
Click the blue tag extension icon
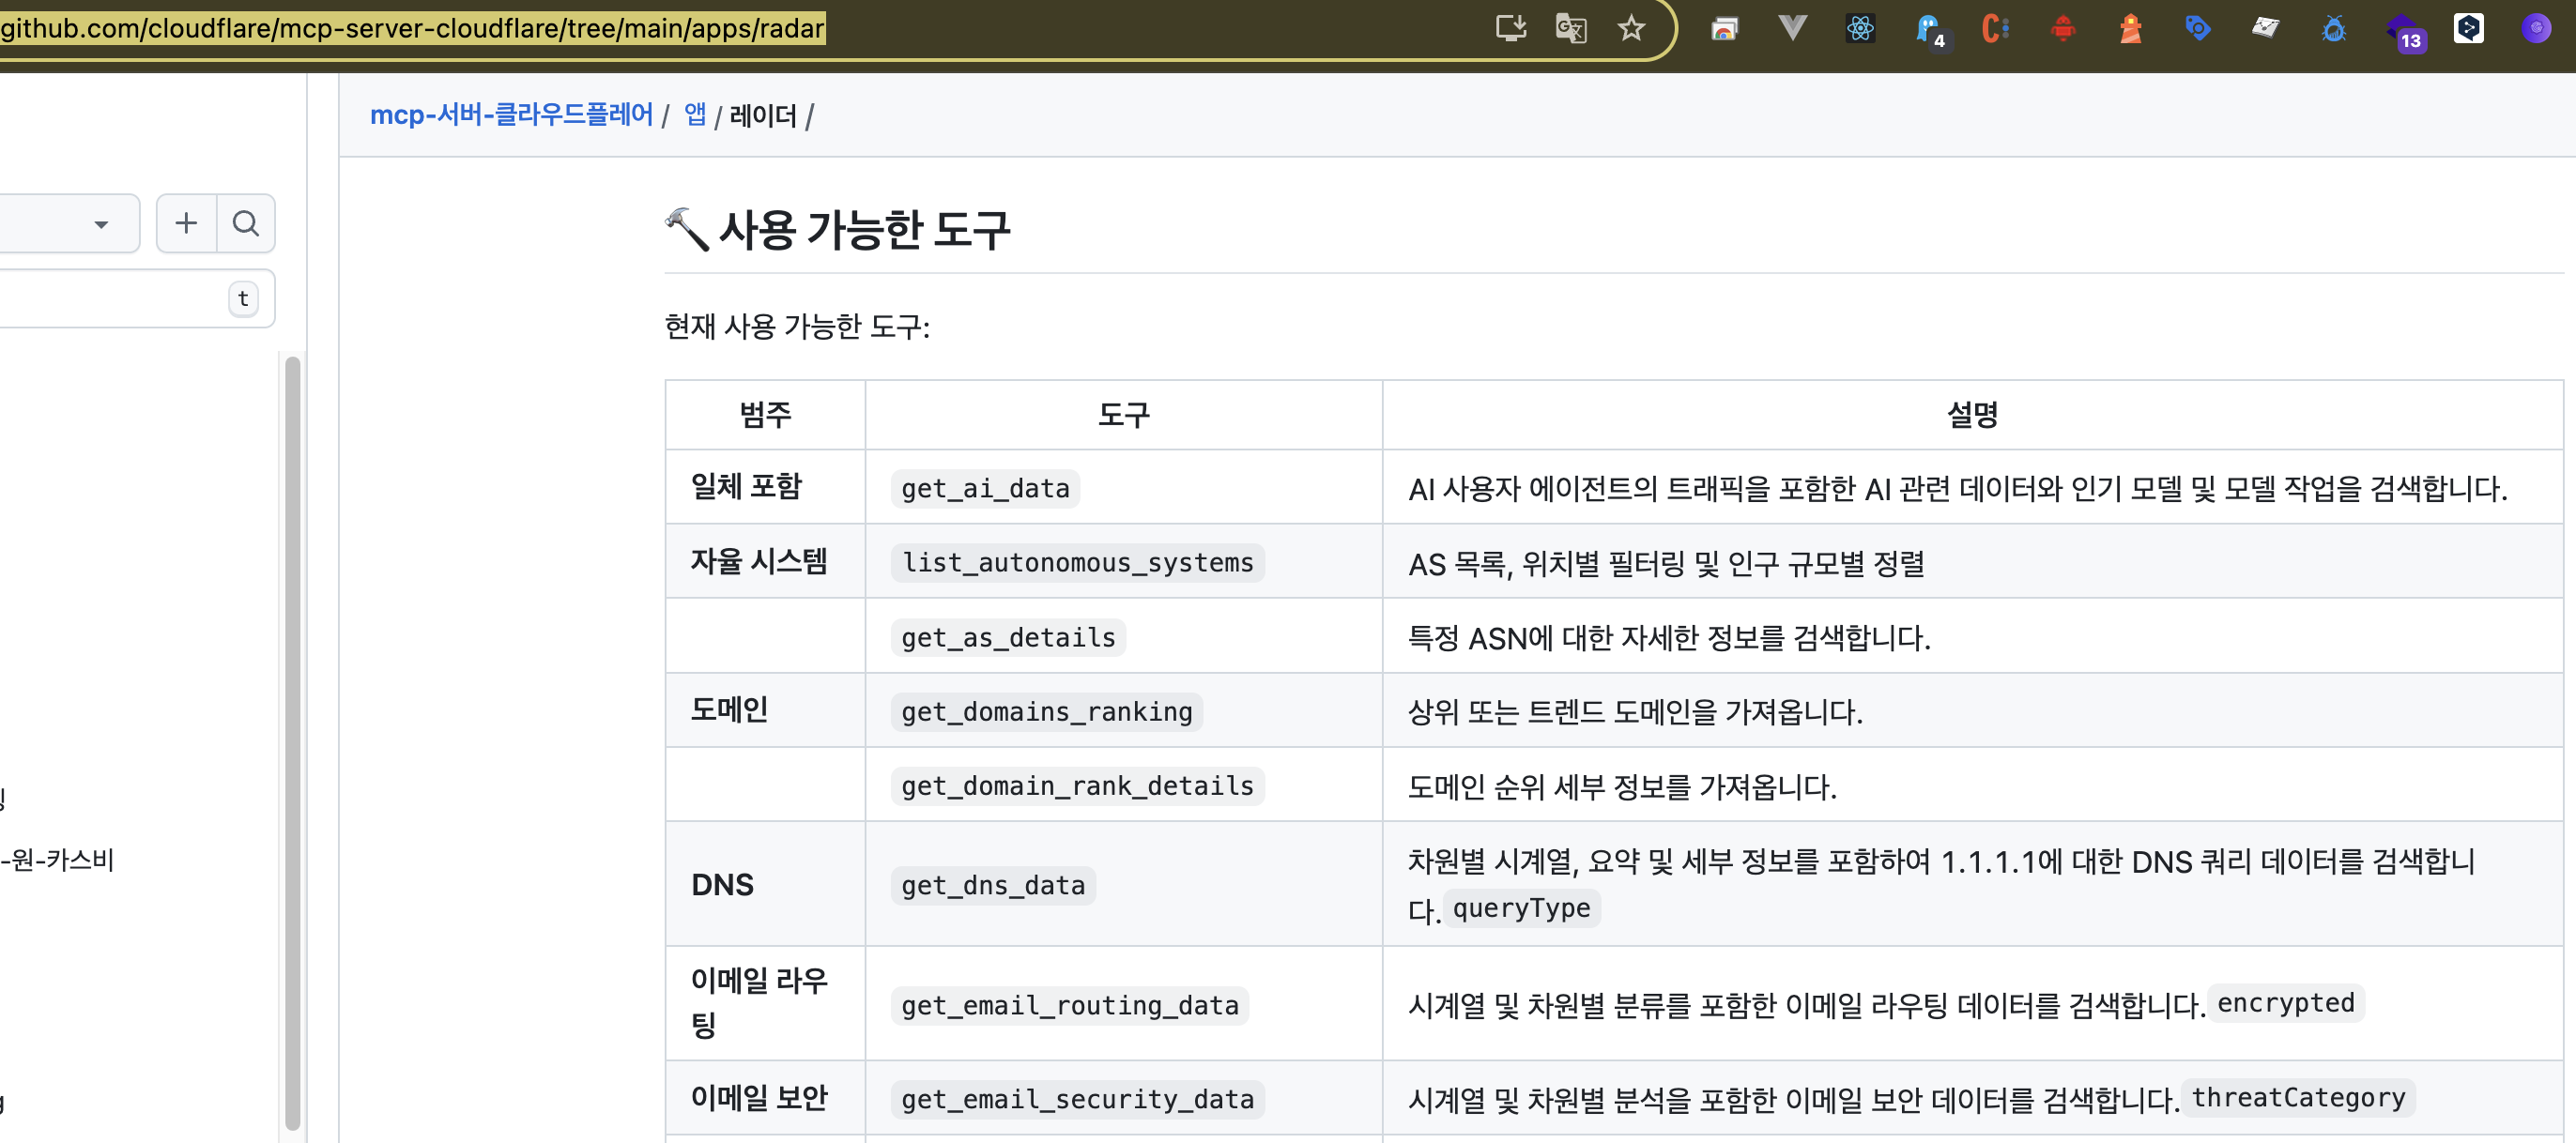(x=2197, y=28)
